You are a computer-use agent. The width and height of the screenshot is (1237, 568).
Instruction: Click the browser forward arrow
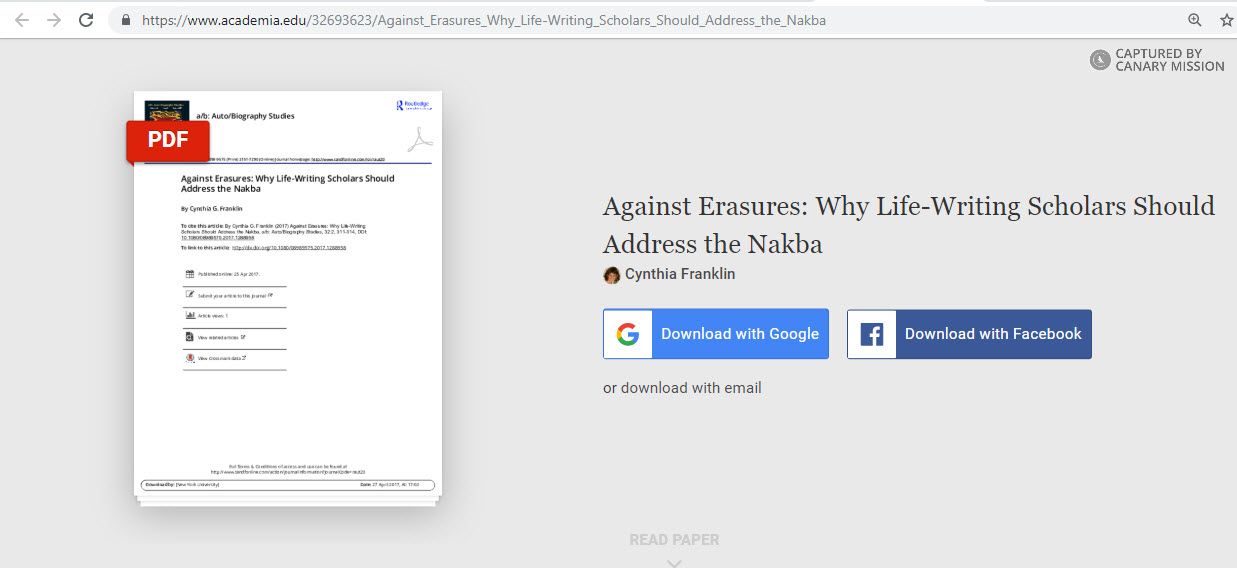click(54, 20)
